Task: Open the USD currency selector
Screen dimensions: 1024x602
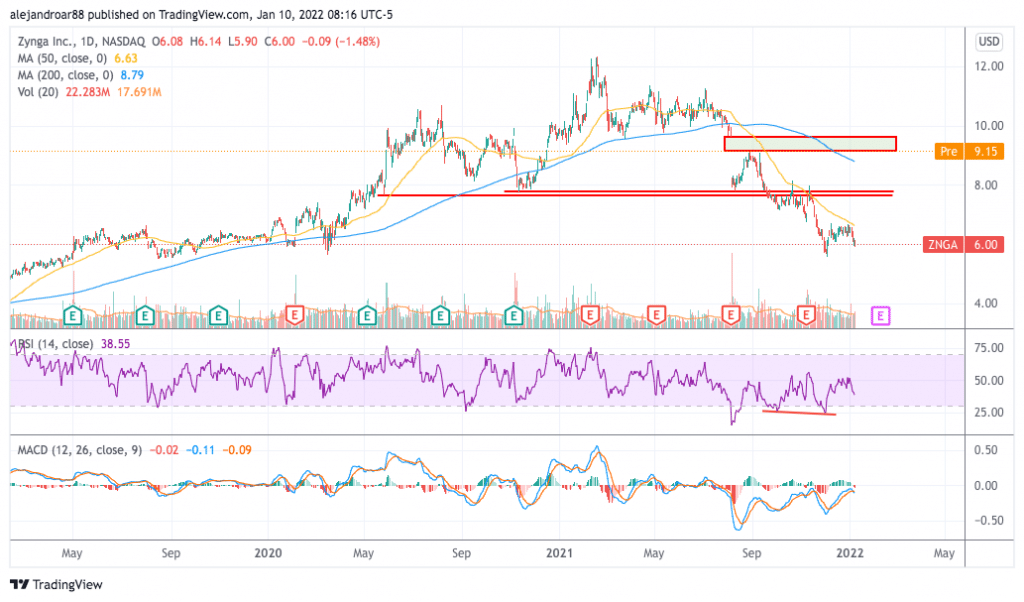Action: (x=989, y=42)
